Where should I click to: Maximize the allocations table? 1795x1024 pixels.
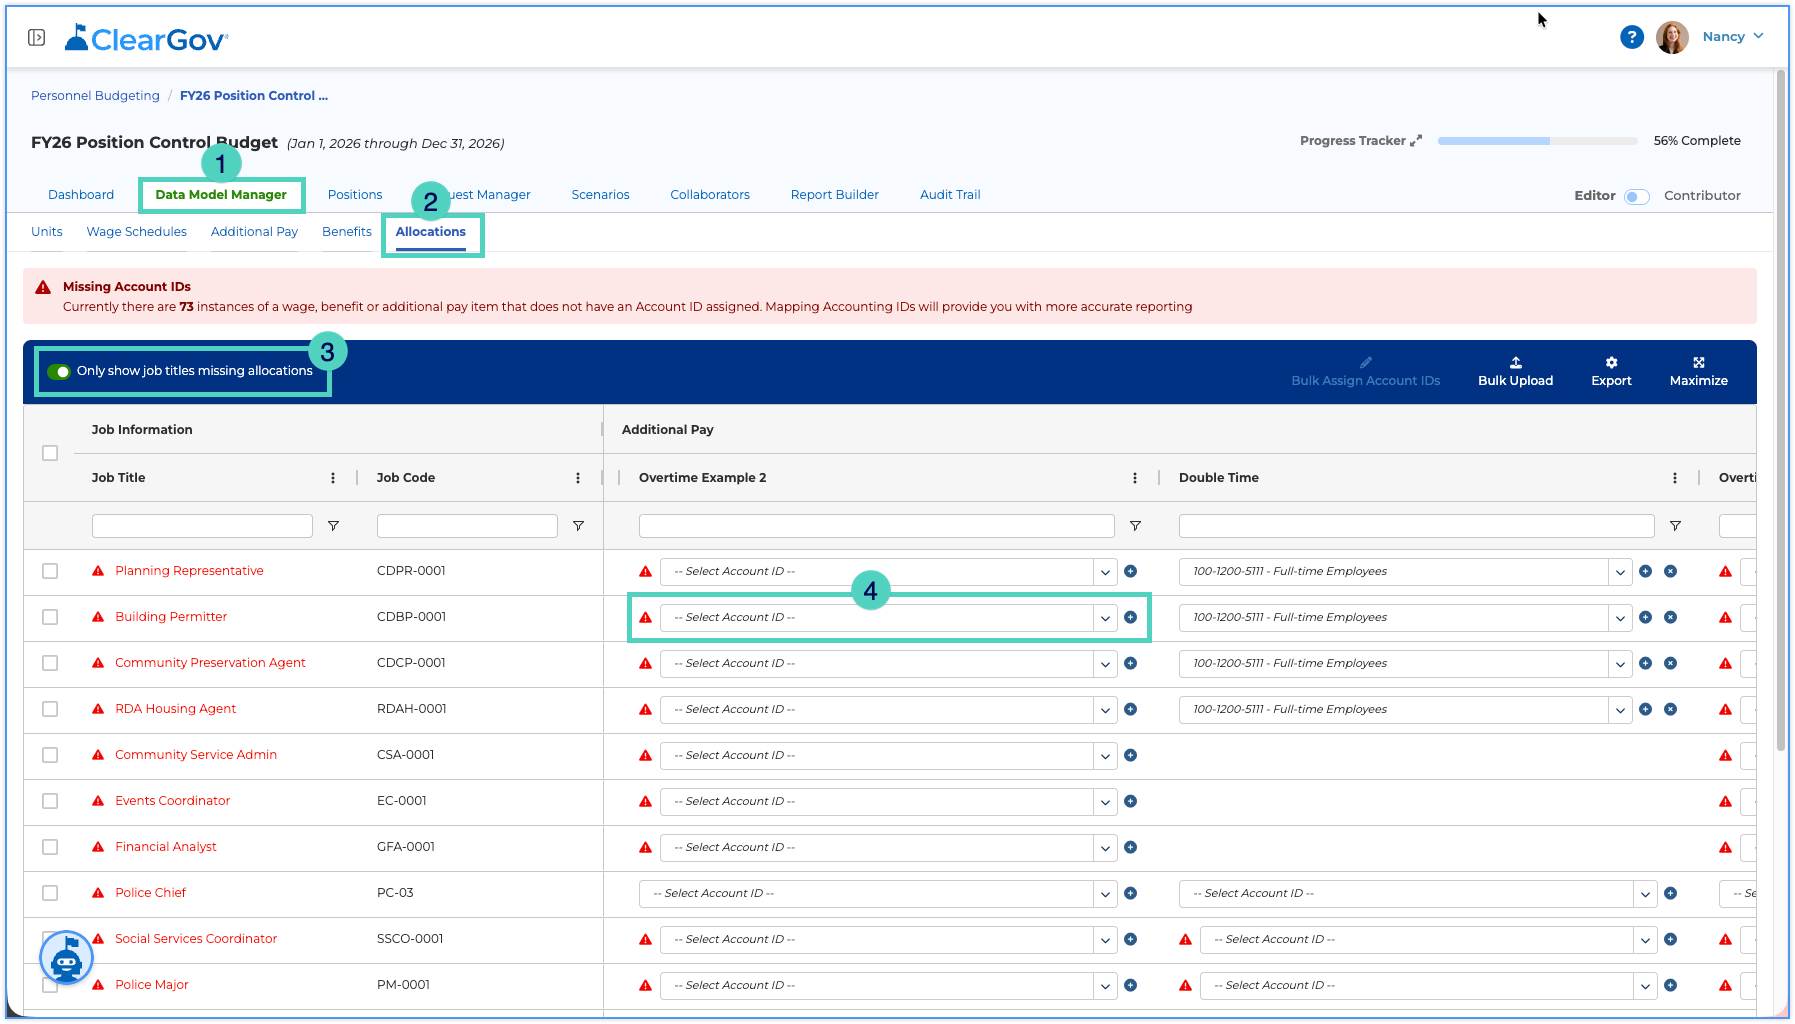(1698, 371)
